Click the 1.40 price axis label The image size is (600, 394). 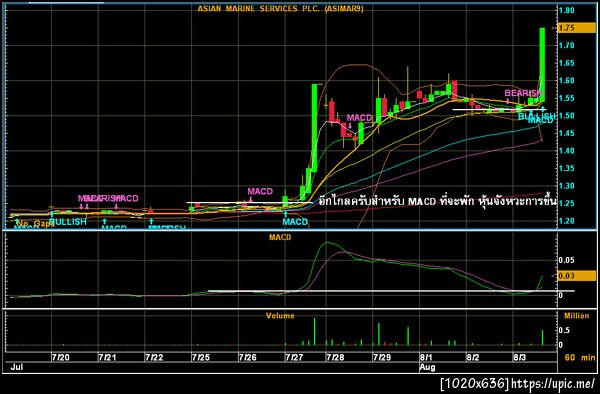tap(566, 151)
